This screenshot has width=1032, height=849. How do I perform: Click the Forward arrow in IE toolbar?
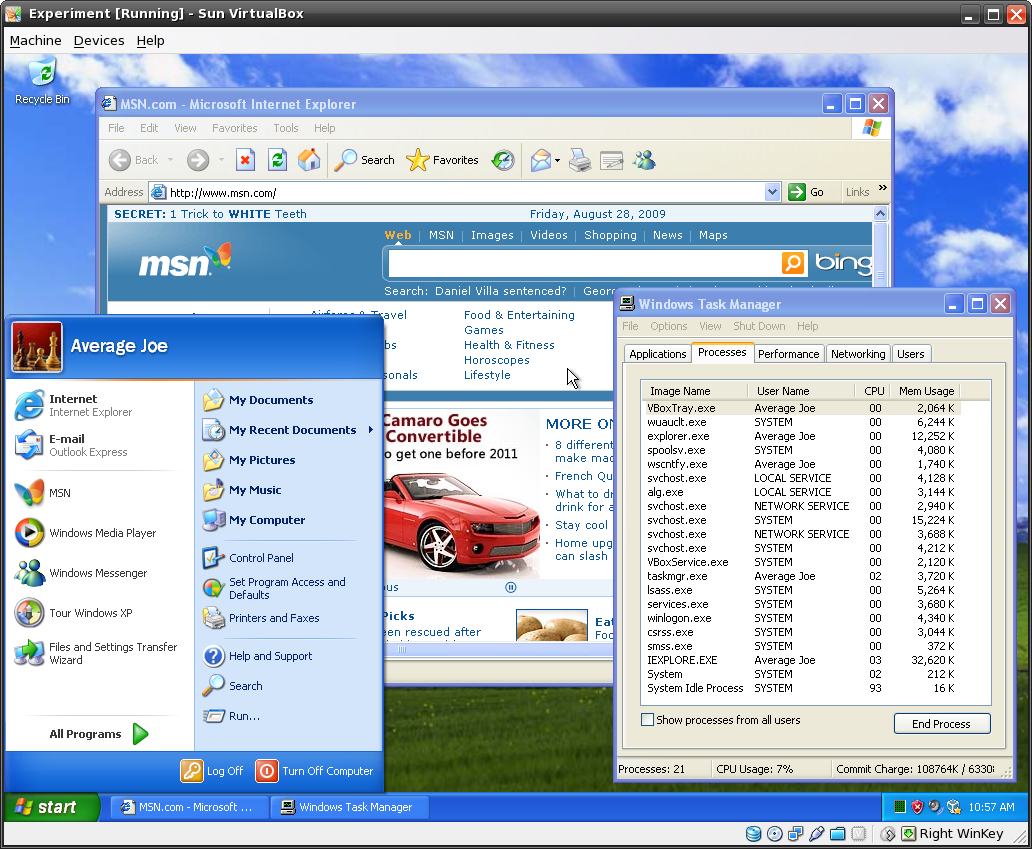tap(197, 160)
